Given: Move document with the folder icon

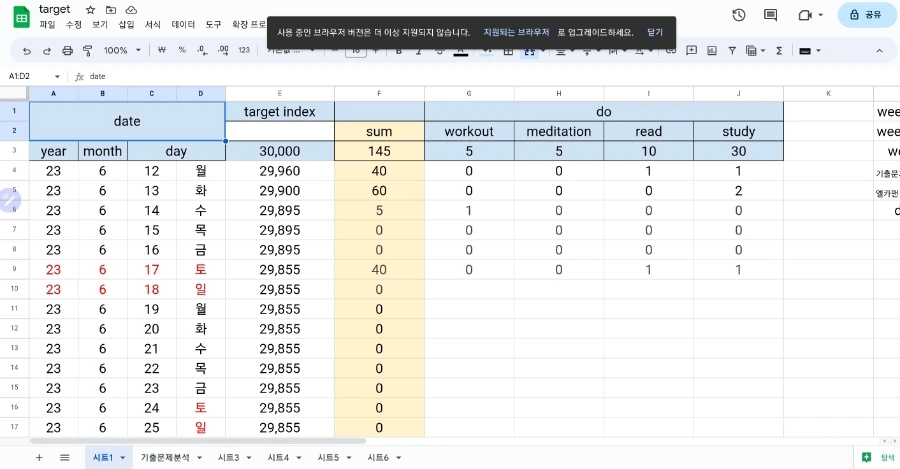Looking at the screenshot, I should click(x=111, y=10).
